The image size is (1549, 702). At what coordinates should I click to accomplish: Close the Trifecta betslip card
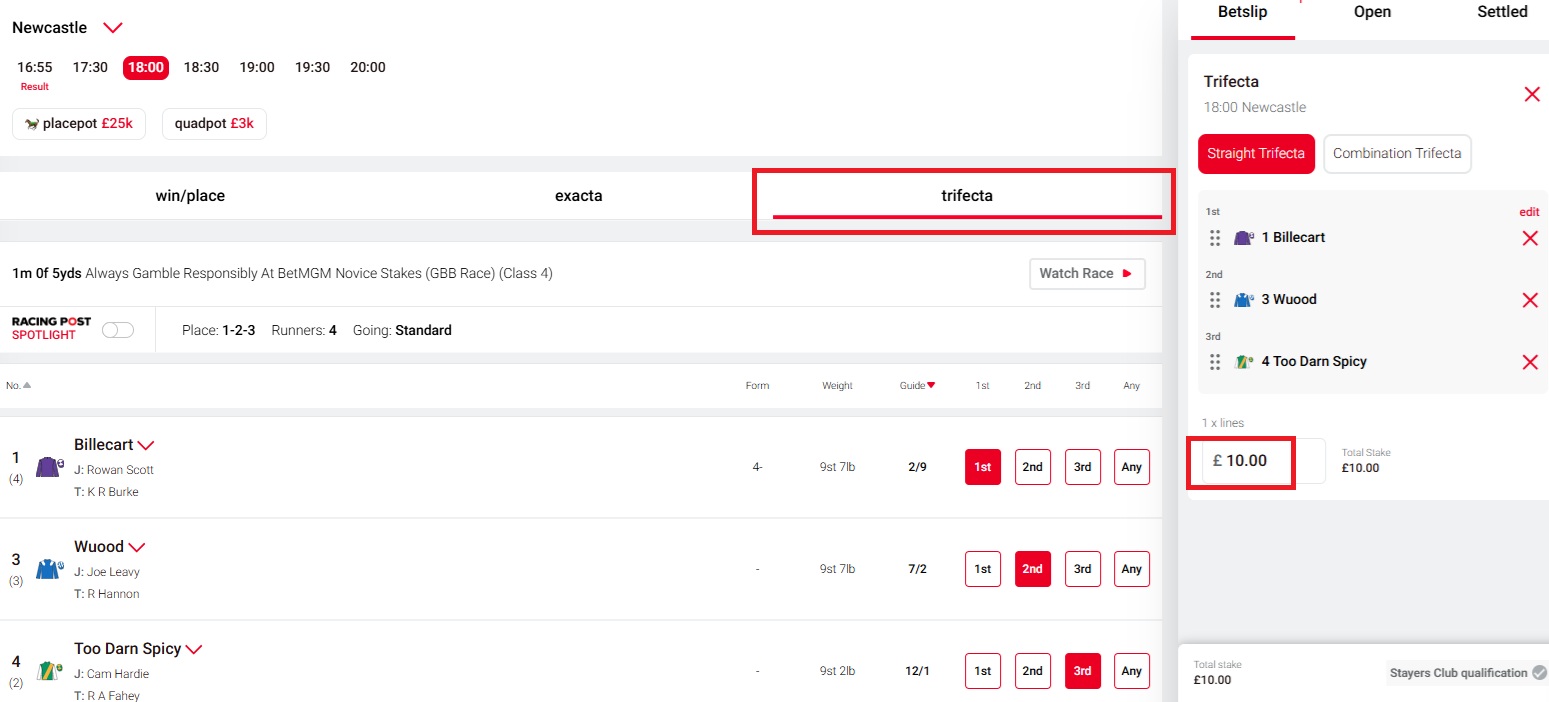1531,94
